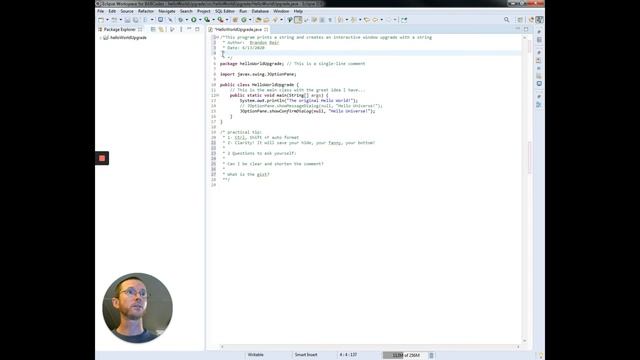Open the Source menu
This screenshot has height=360, width=640.
click(127, 11)
